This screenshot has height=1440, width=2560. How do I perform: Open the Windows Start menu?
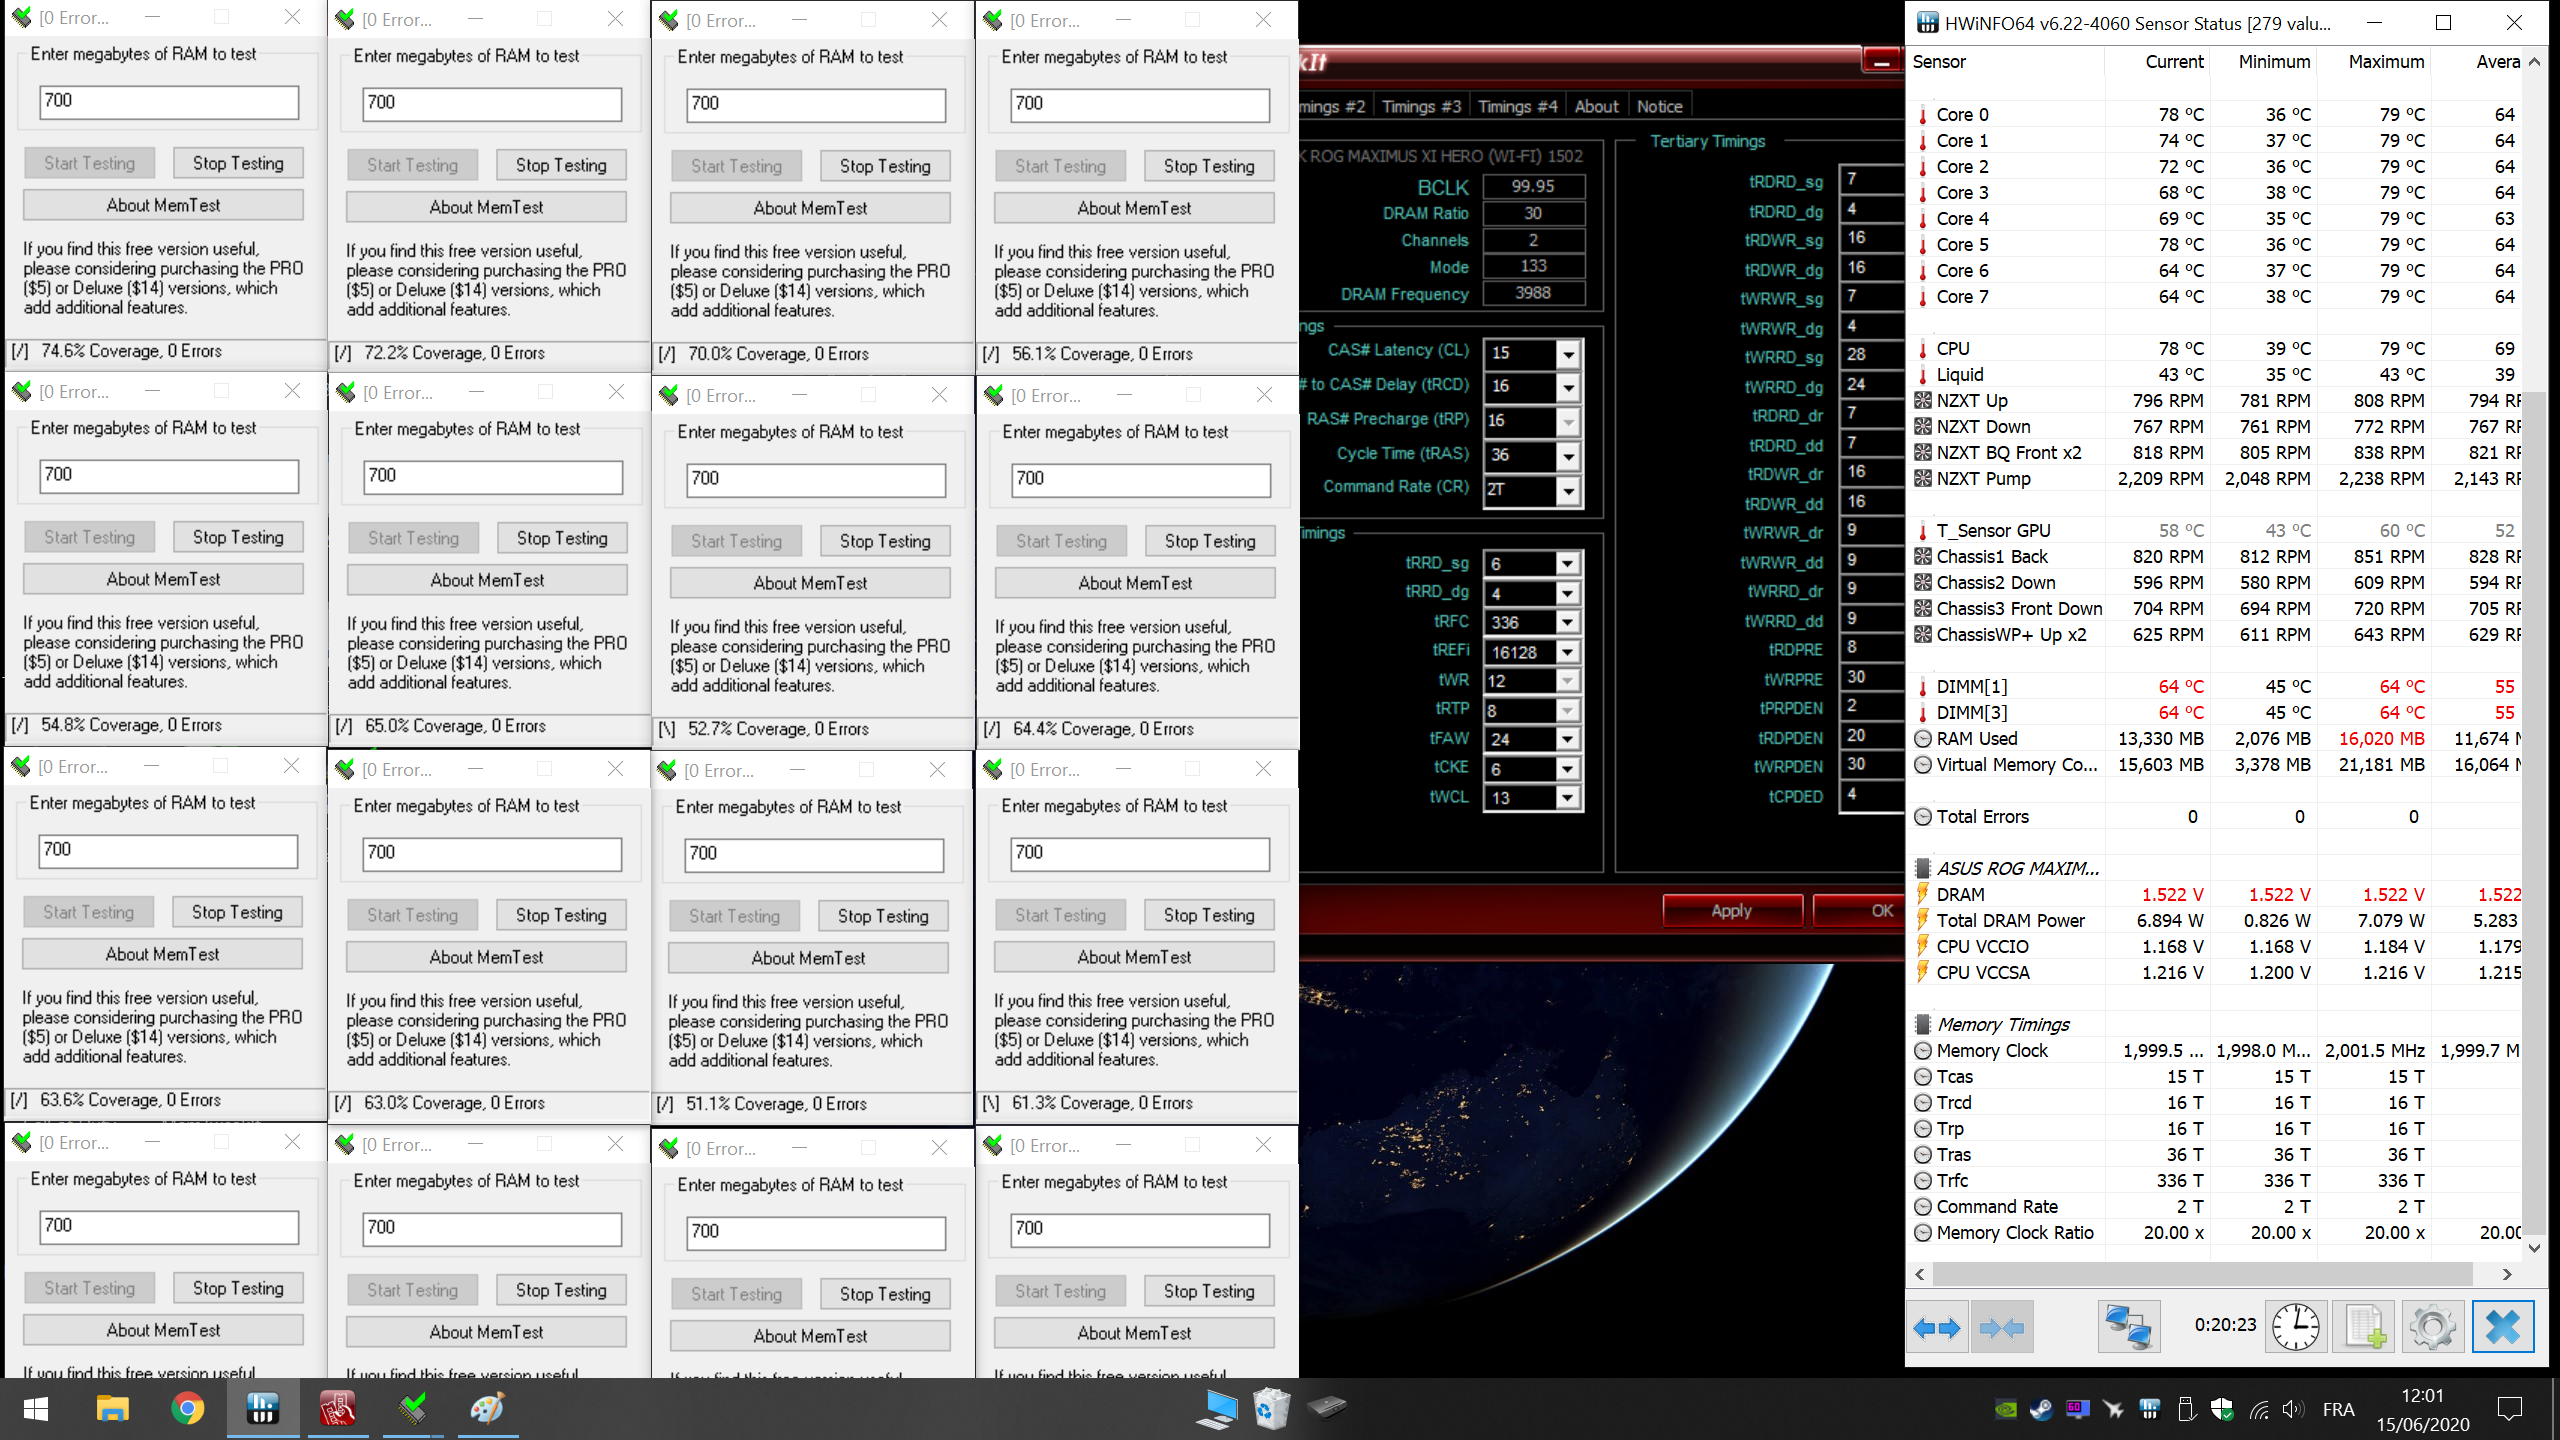click(x=36, y=1409)
